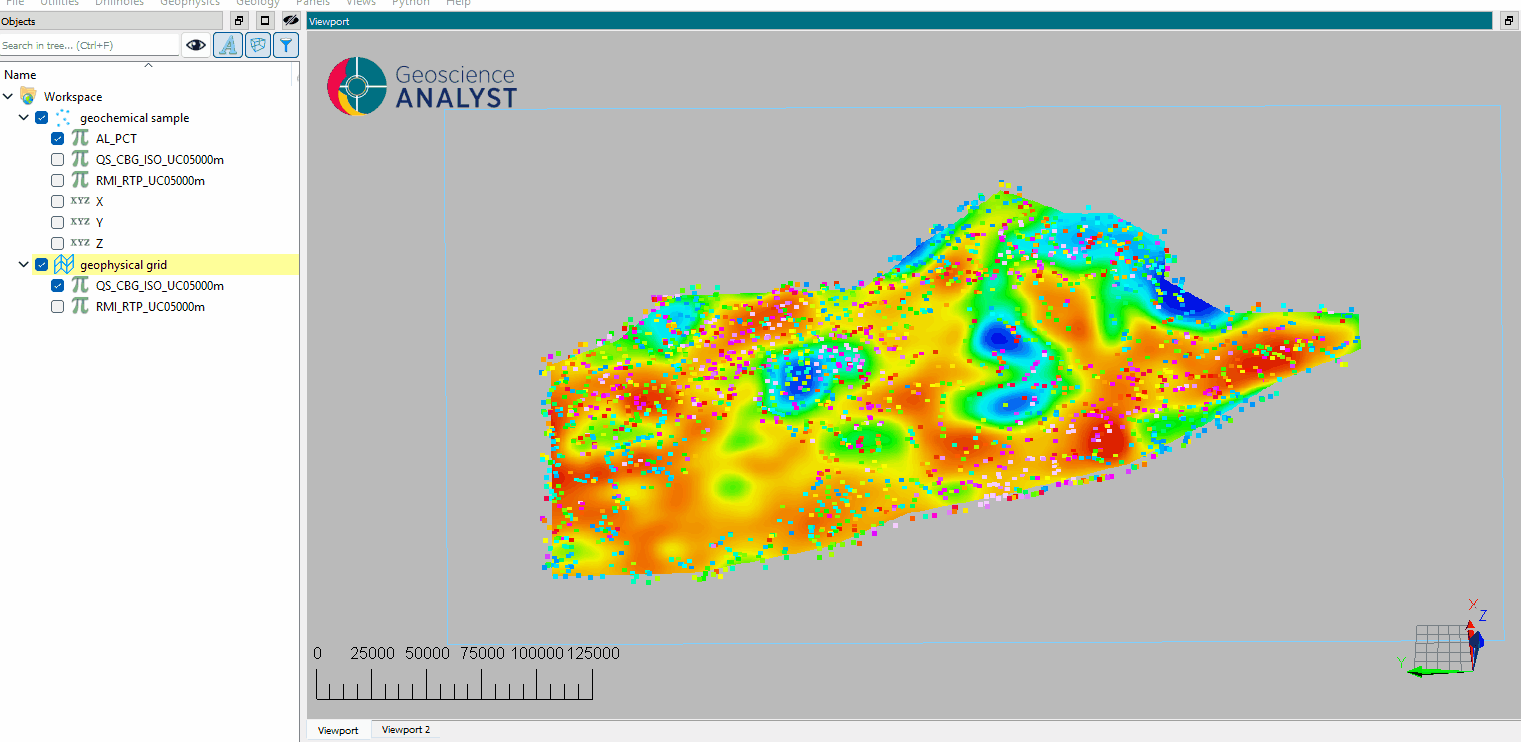Click the geochemical sample points icon
The width and height of the screenshot is (1521, 742).
coord(65,118)
